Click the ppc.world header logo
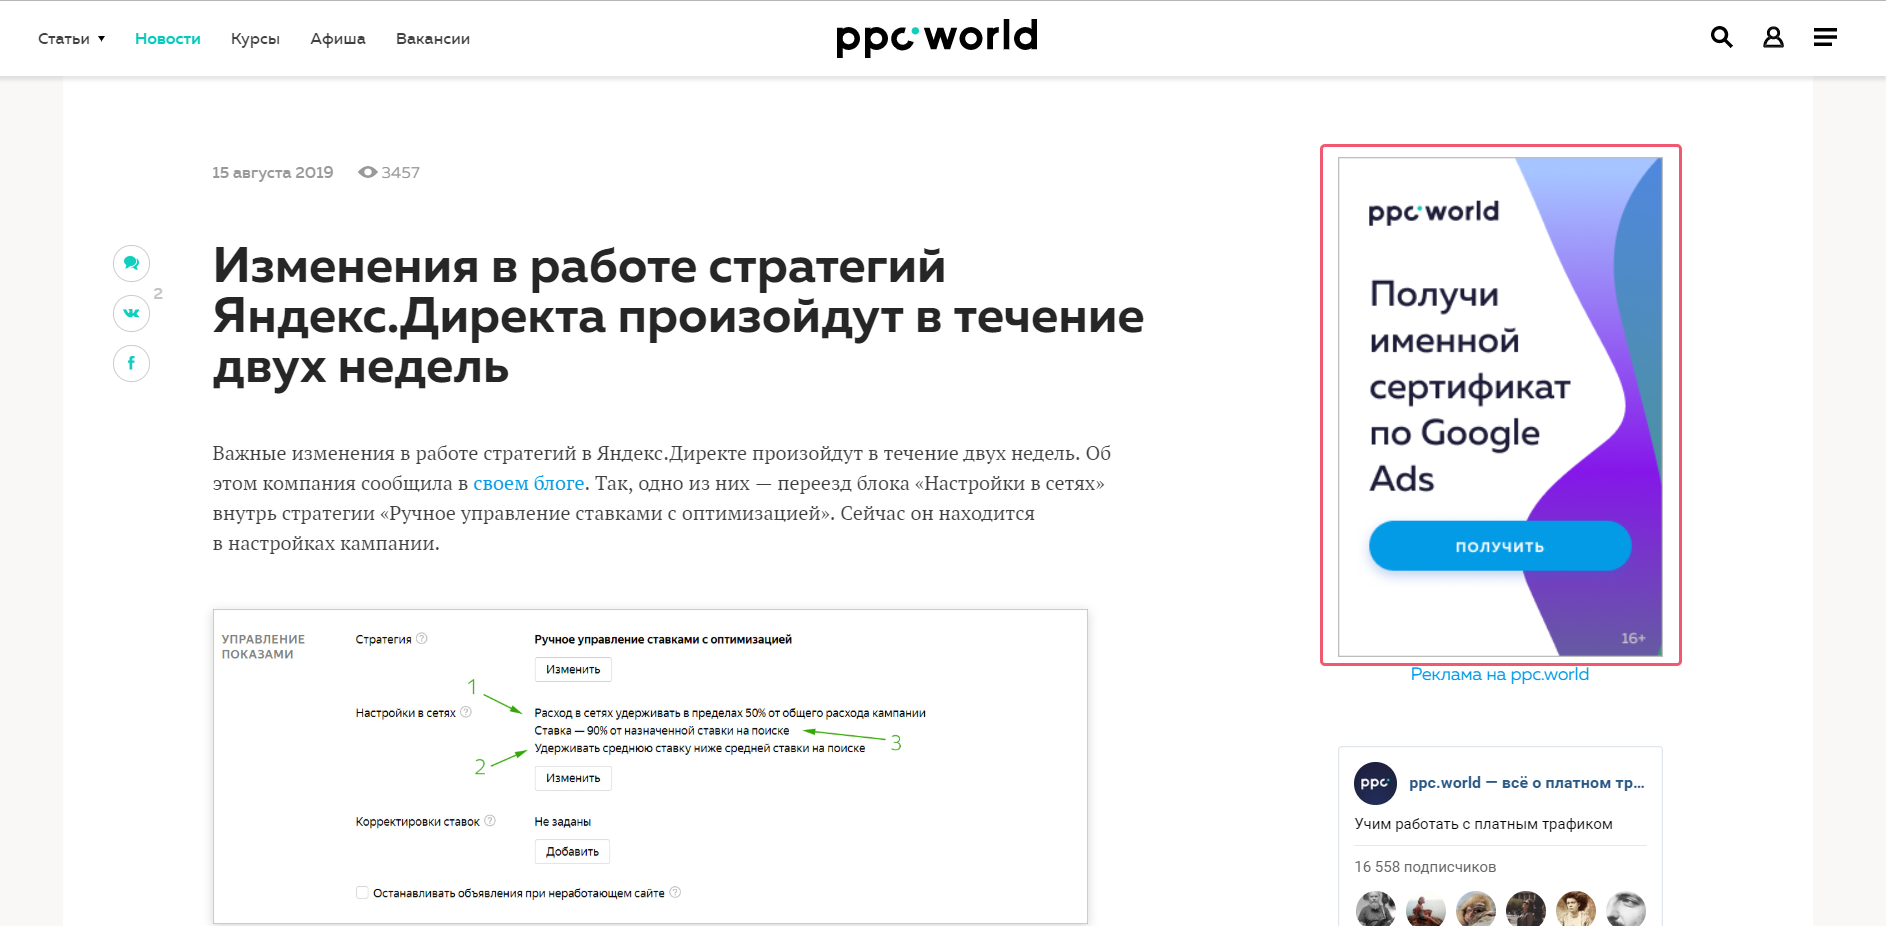Viewport: 1886px width, 926px height. tap(937, 38)
